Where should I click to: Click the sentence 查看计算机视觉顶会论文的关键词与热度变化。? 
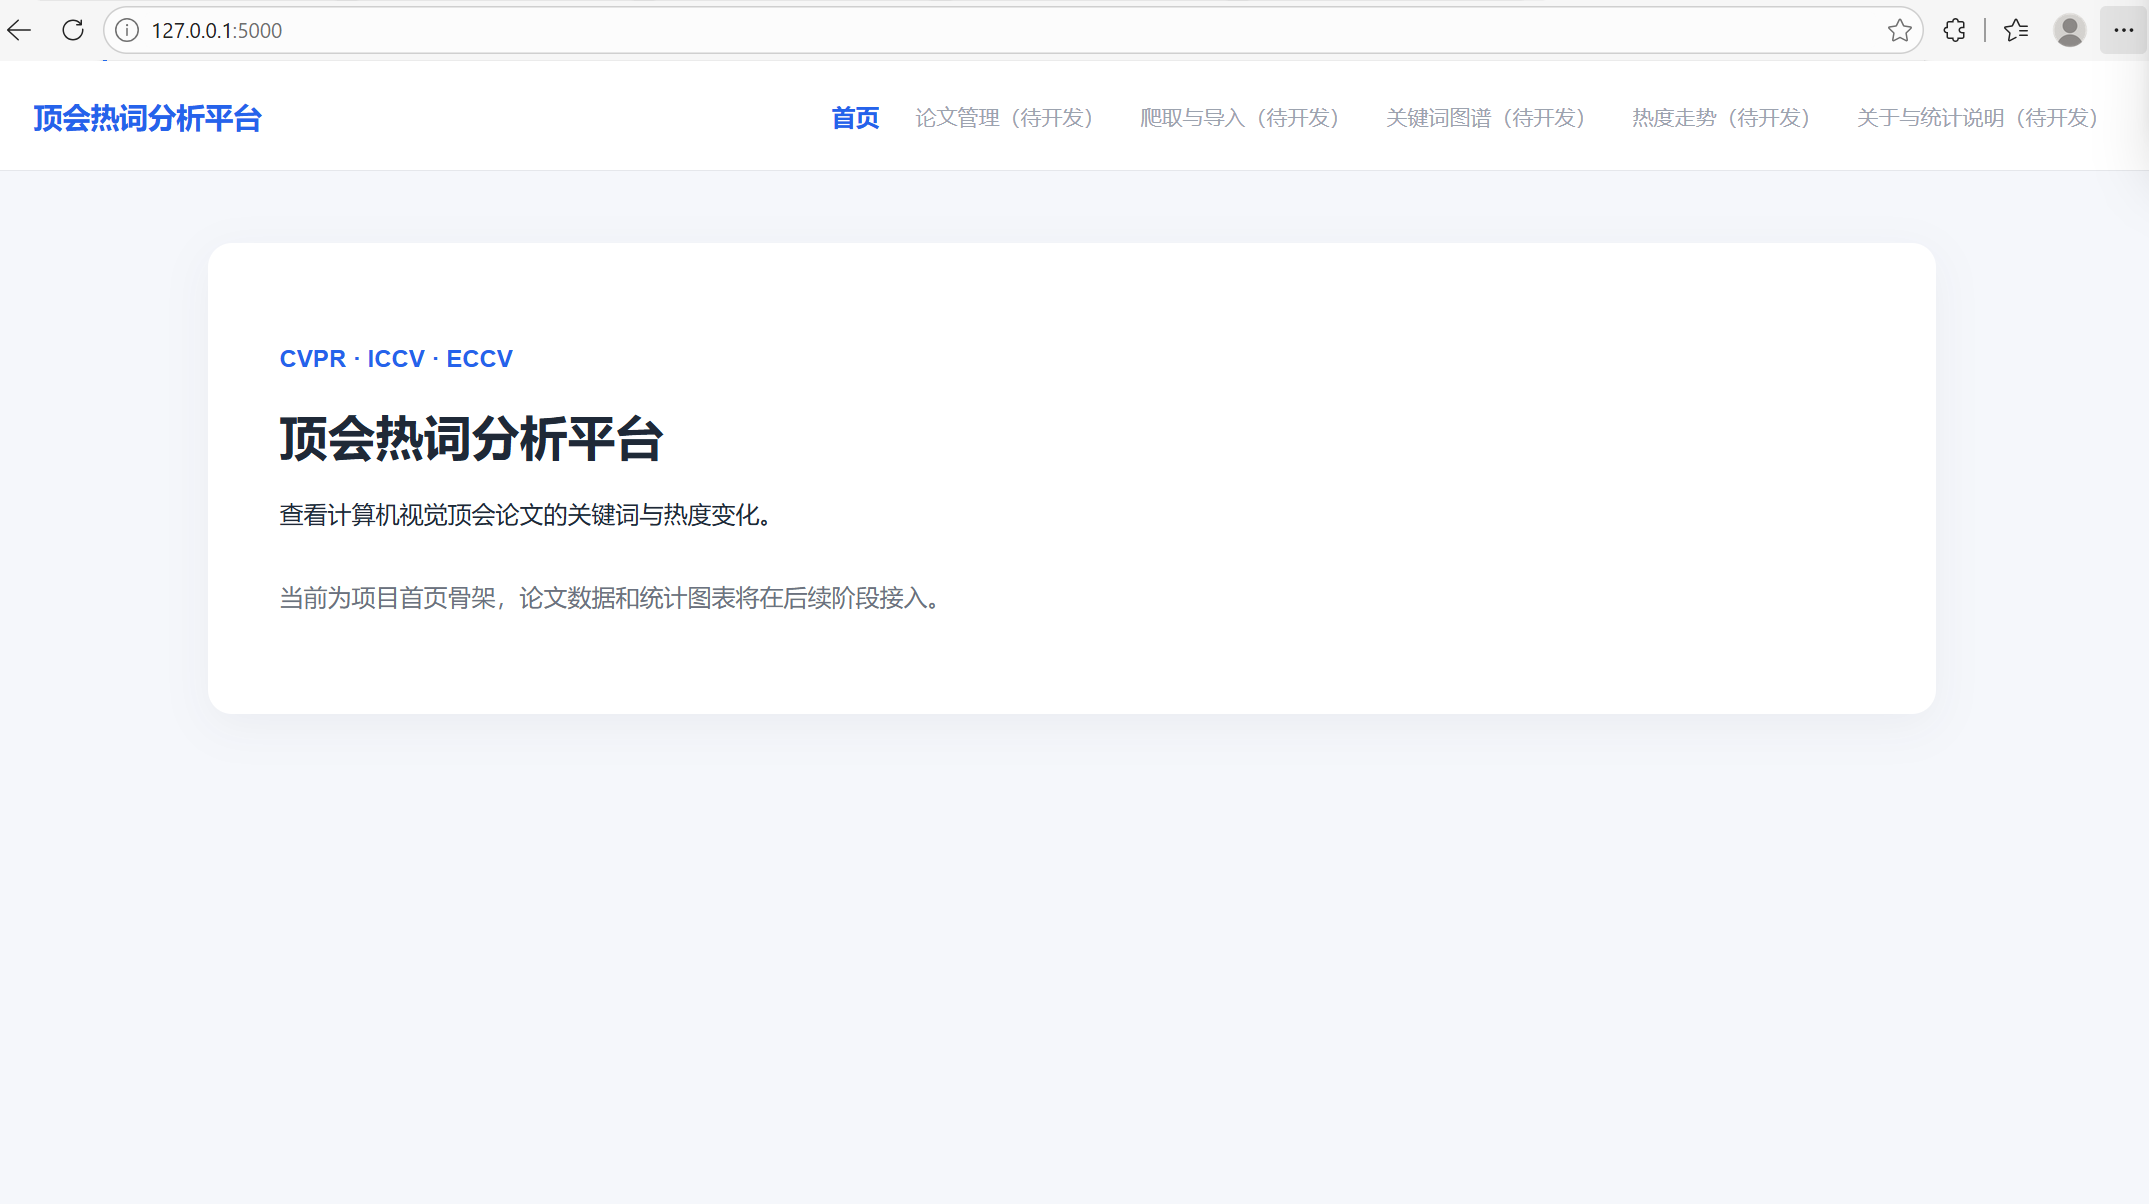[x=525, y=515]
